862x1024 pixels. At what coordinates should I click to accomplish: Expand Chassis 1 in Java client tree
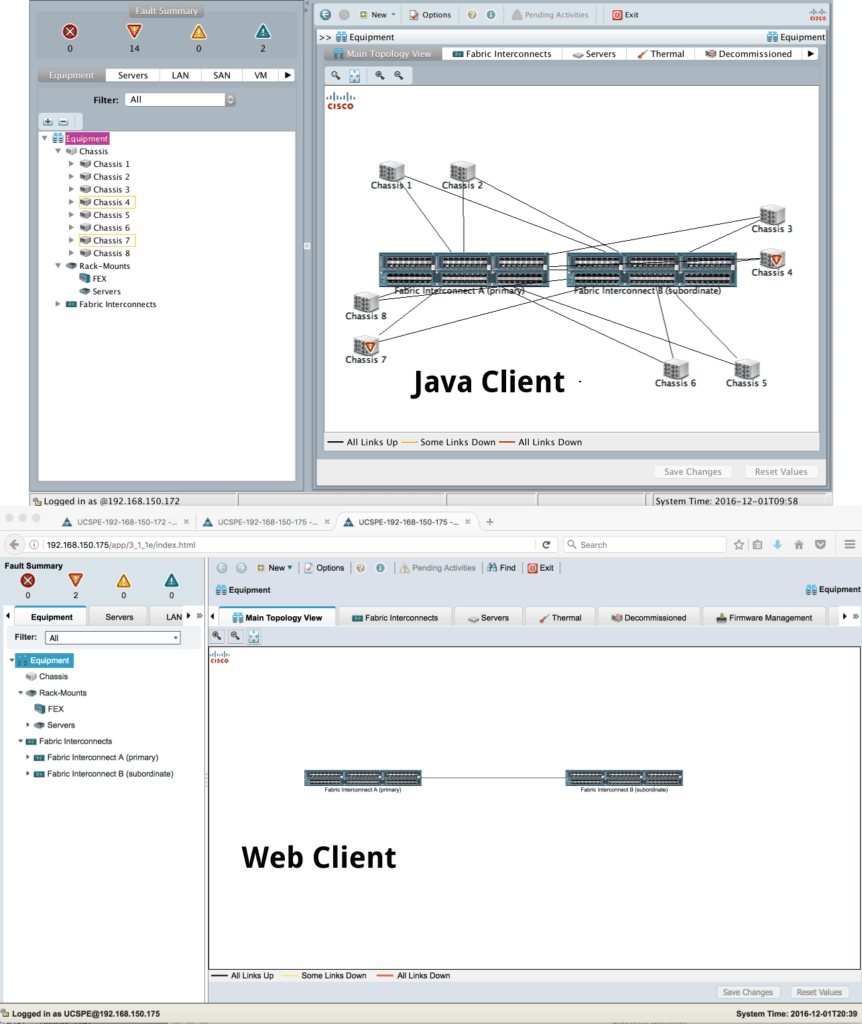(x=71, y=164)
